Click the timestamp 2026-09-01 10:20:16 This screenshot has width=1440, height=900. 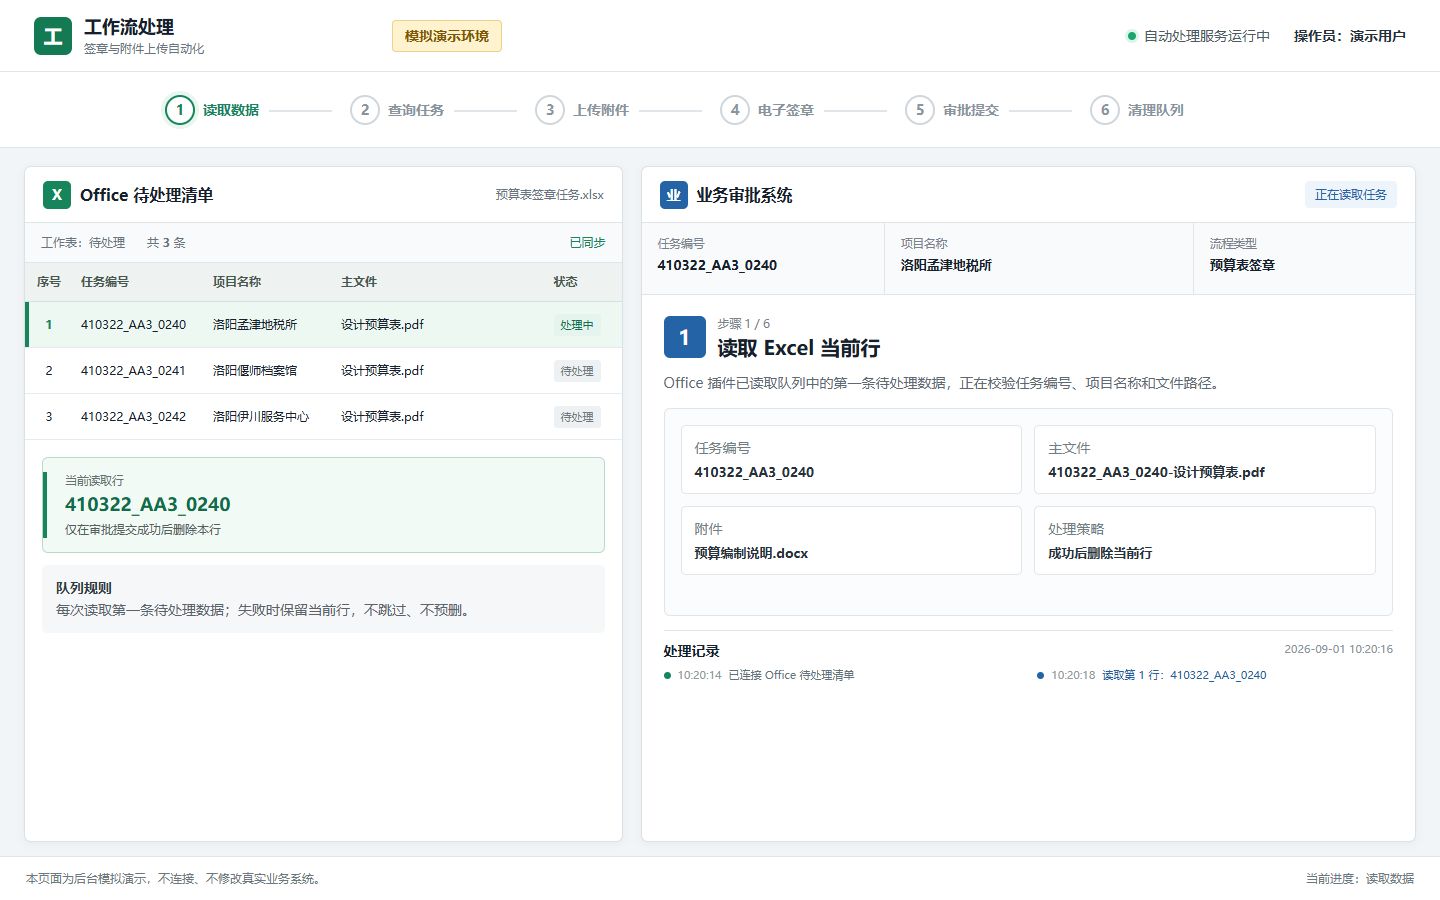click(1338, 649)
